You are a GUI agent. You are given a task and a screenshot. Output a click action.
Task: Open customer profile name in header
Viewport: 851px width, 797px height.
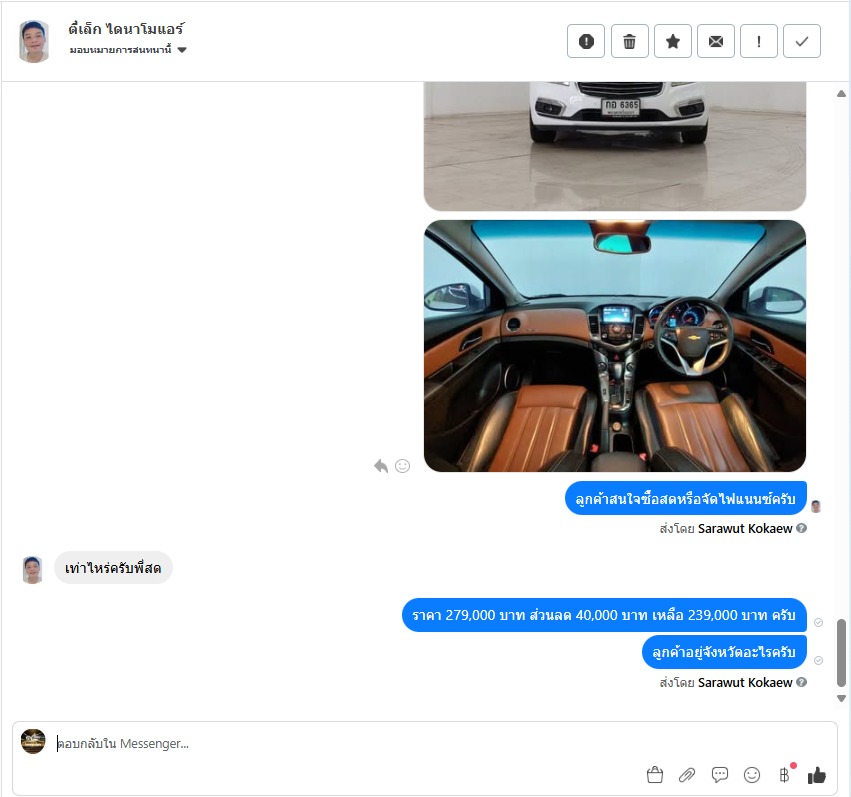pos(126,29)
